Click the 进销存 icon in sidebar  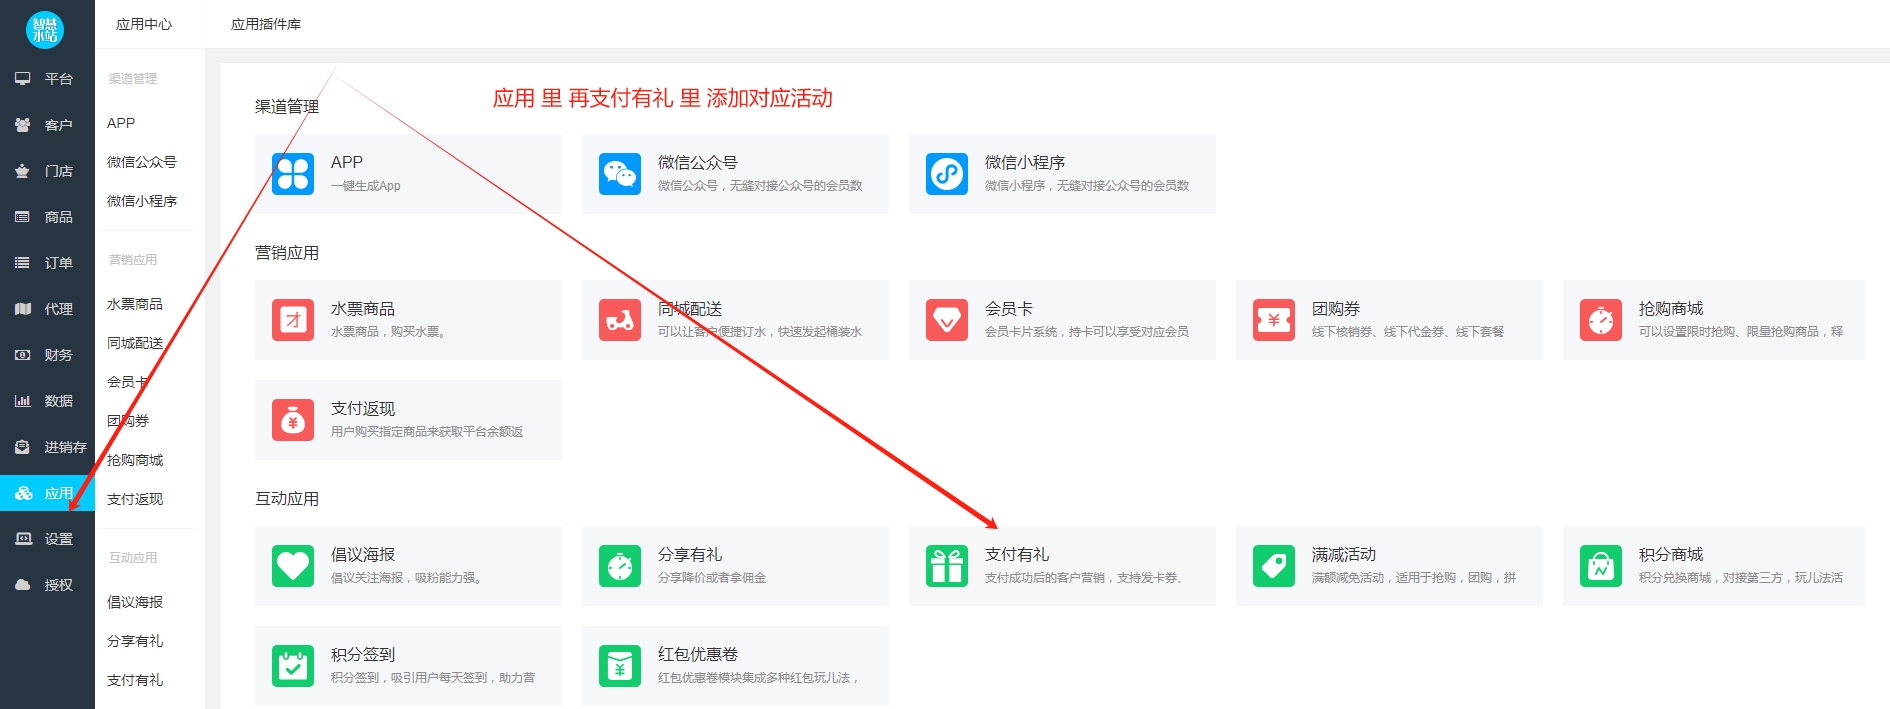22,447
